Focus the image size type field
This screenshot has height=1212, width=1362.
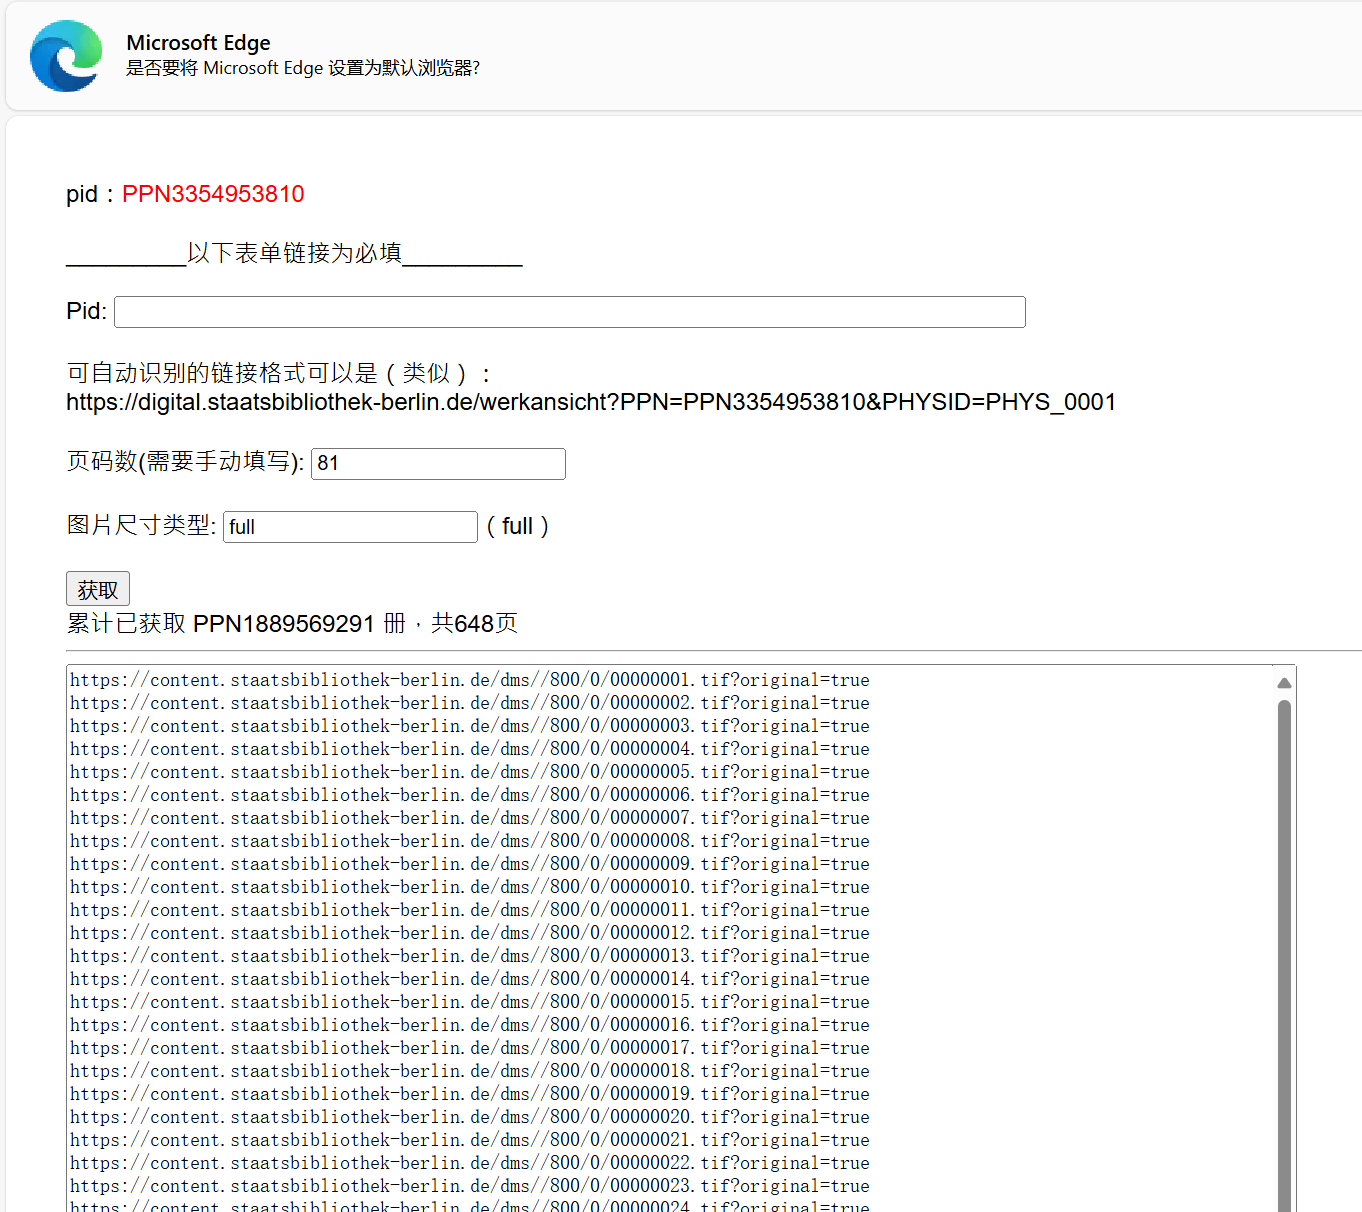[x=350, y=527]
